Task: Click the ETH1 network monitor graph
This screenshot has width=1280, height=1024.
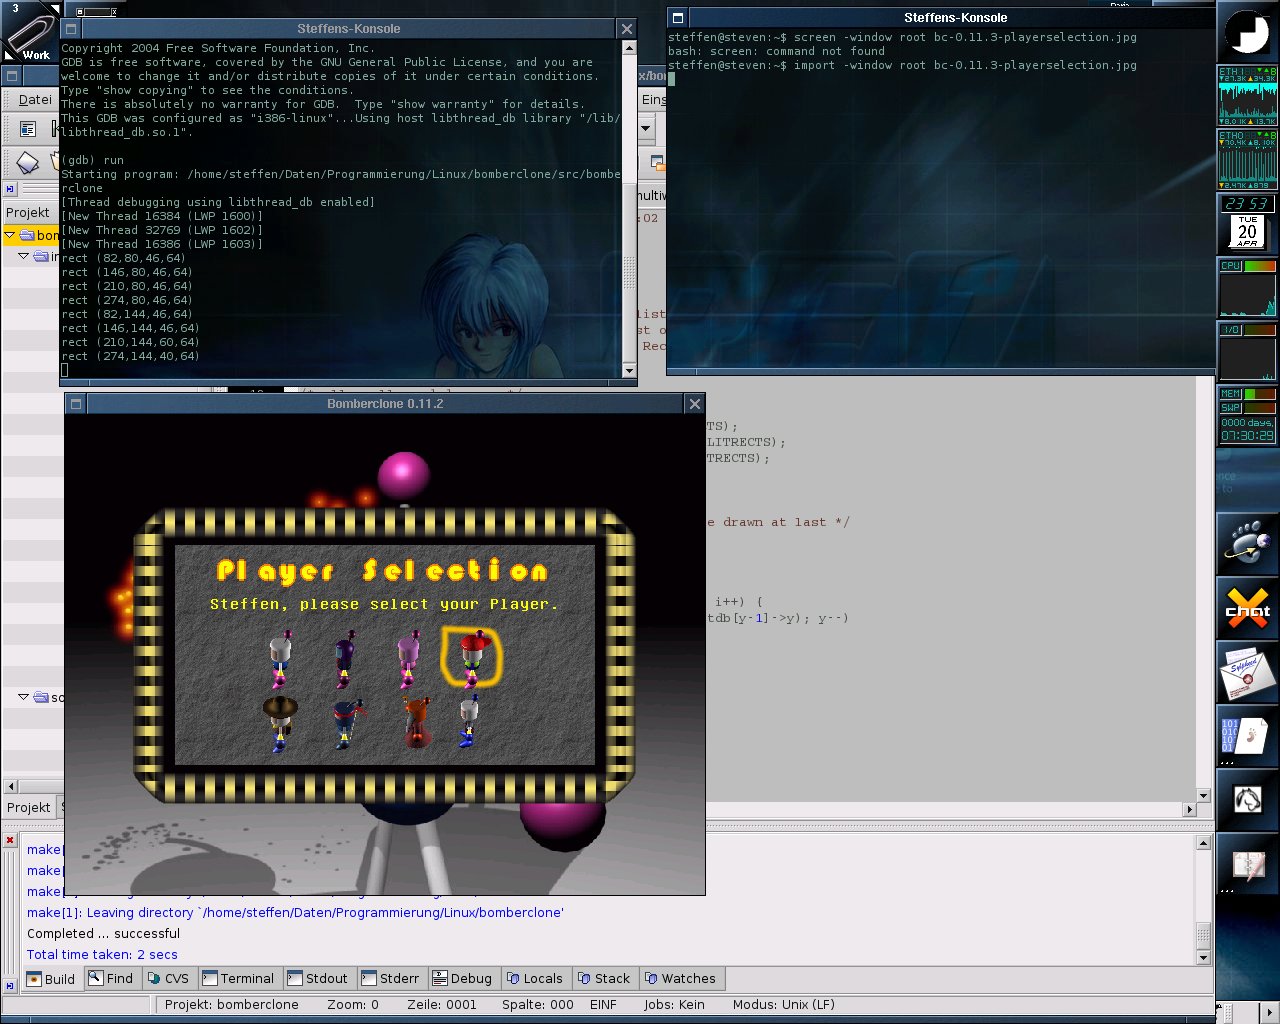Action: [x=1247, y=96]
